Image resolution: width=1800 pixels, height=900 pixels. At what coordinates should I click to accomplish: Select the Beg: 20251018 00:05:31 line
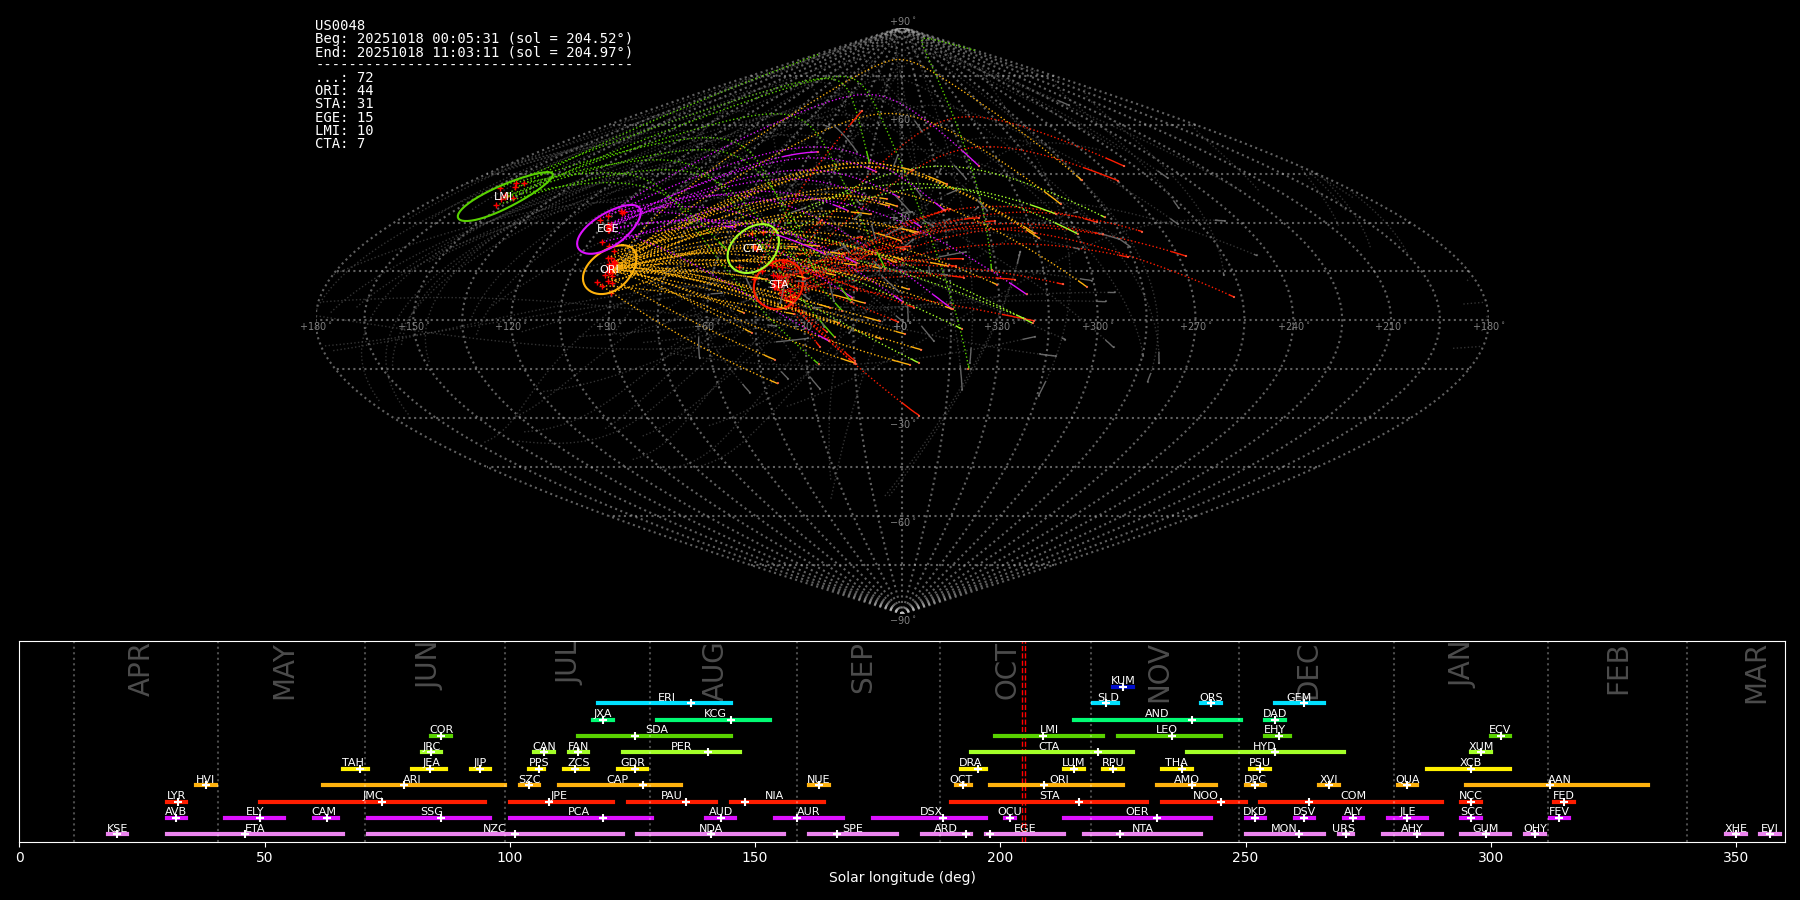pyautogui.click(x=474, y=38)
